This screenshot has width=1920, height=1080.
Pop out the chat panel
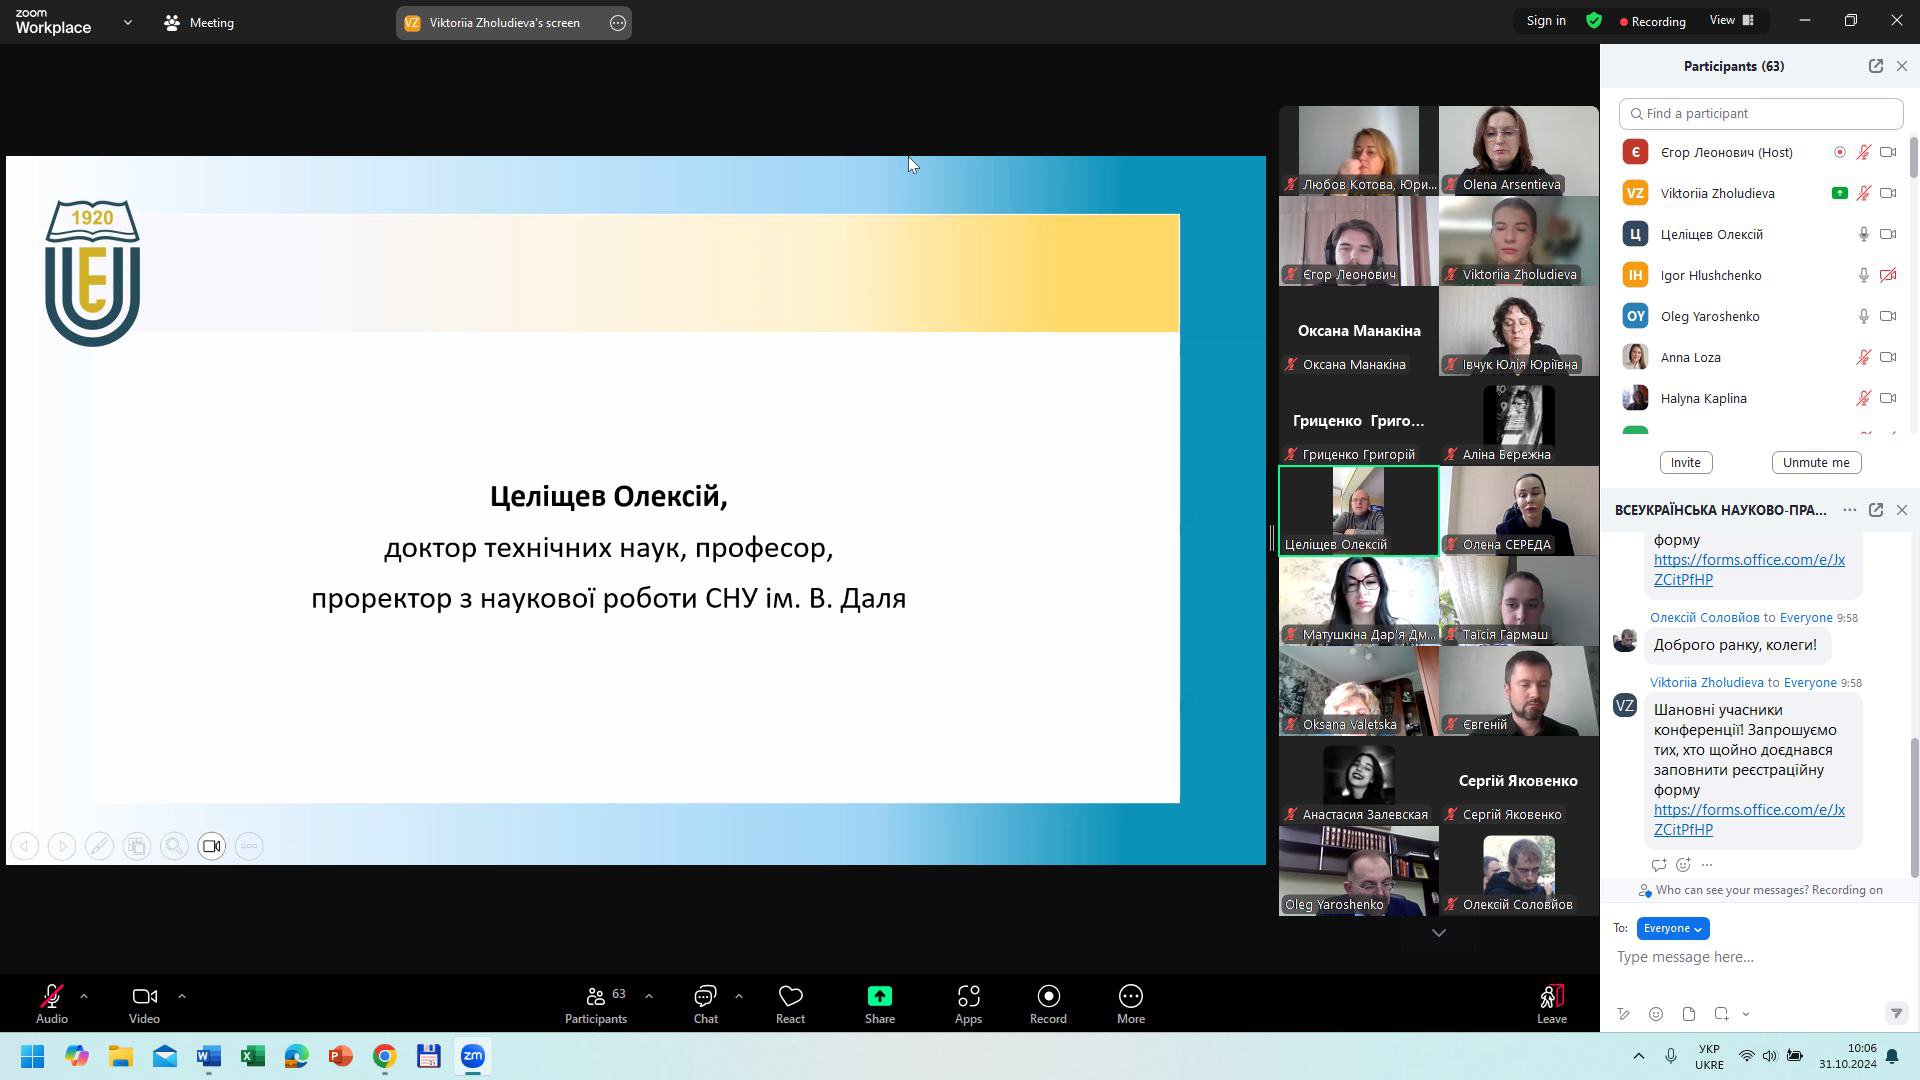(x=1876, y=510)
